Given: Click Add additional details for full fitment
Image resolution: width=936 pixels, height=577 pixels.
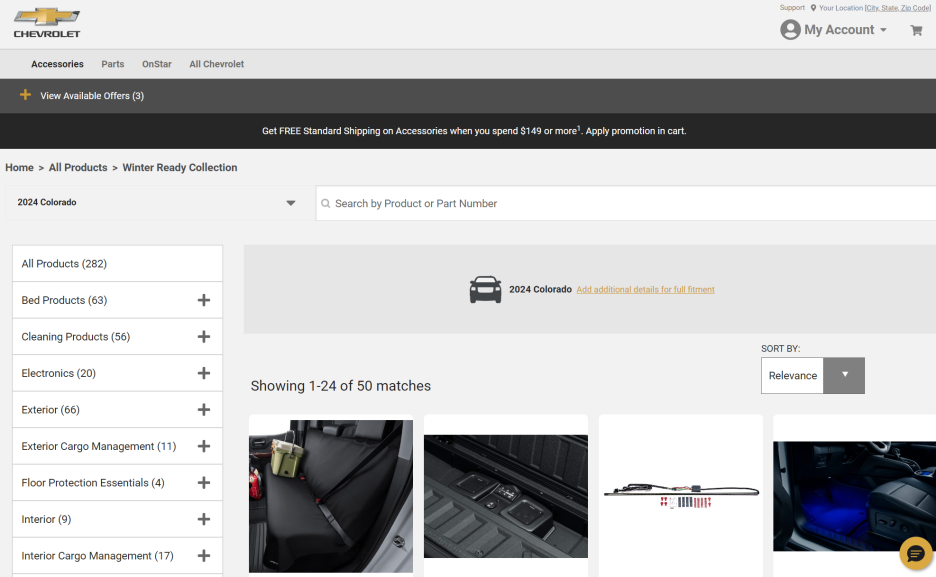Looking at the screenshot, I should [x=645, y=289].
